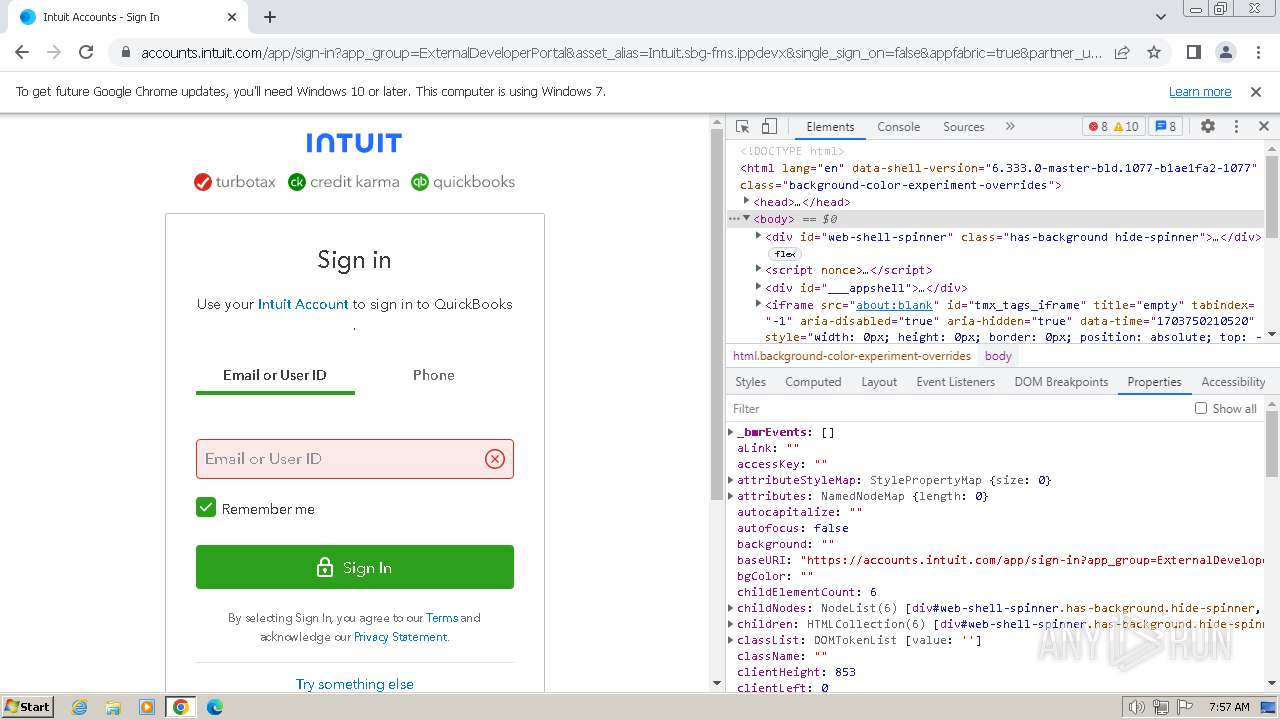Viewport: 1280px width, 720px height.
Task: Click the Chrome back arrow
Action: click(x=22, y=52)
